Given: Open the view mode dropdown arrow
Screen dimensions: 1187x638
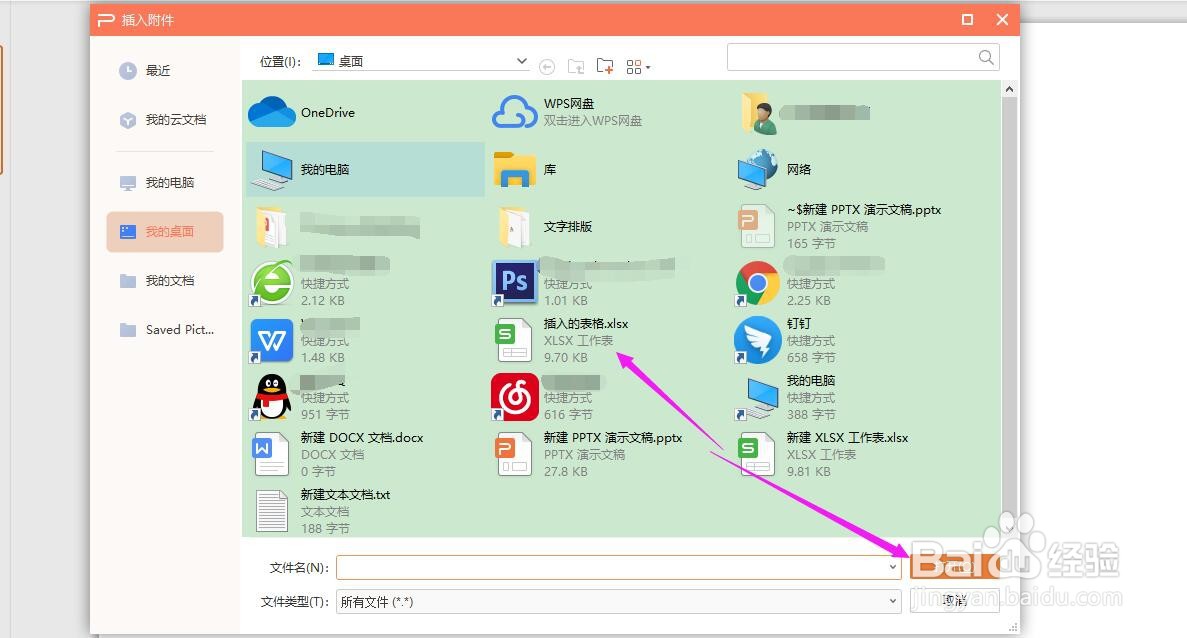Looking at the screenshot, I should point(646,66).
